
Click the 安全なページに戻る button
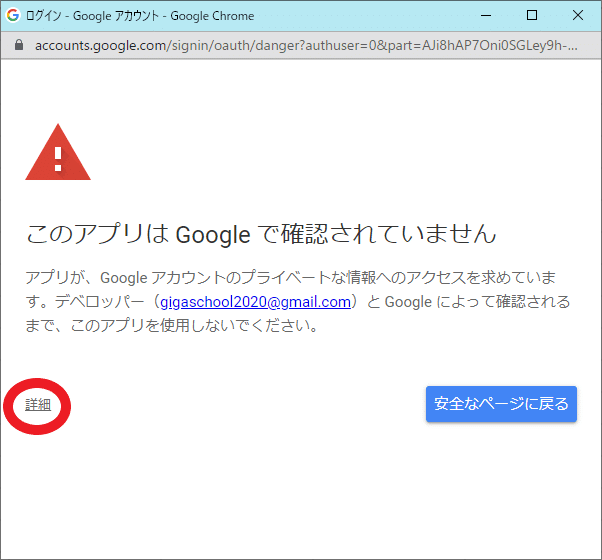pyautogui.click(x=501, y=404)
